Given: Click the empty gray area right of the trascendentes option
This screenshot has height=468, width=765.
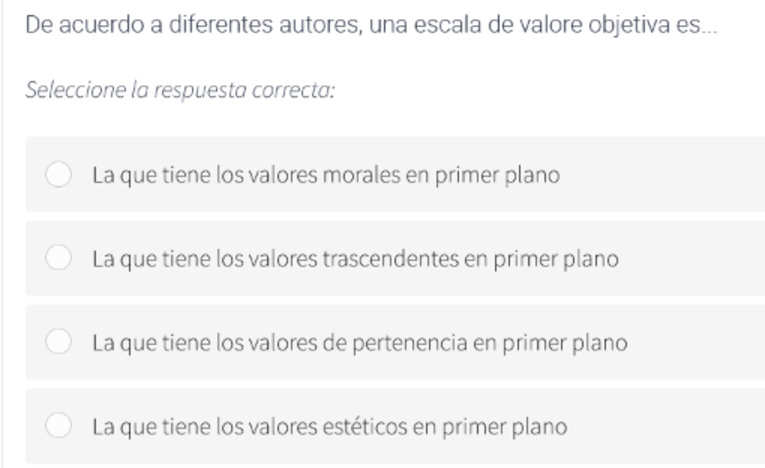Looking at the screenshot, I should pos(692,258).
